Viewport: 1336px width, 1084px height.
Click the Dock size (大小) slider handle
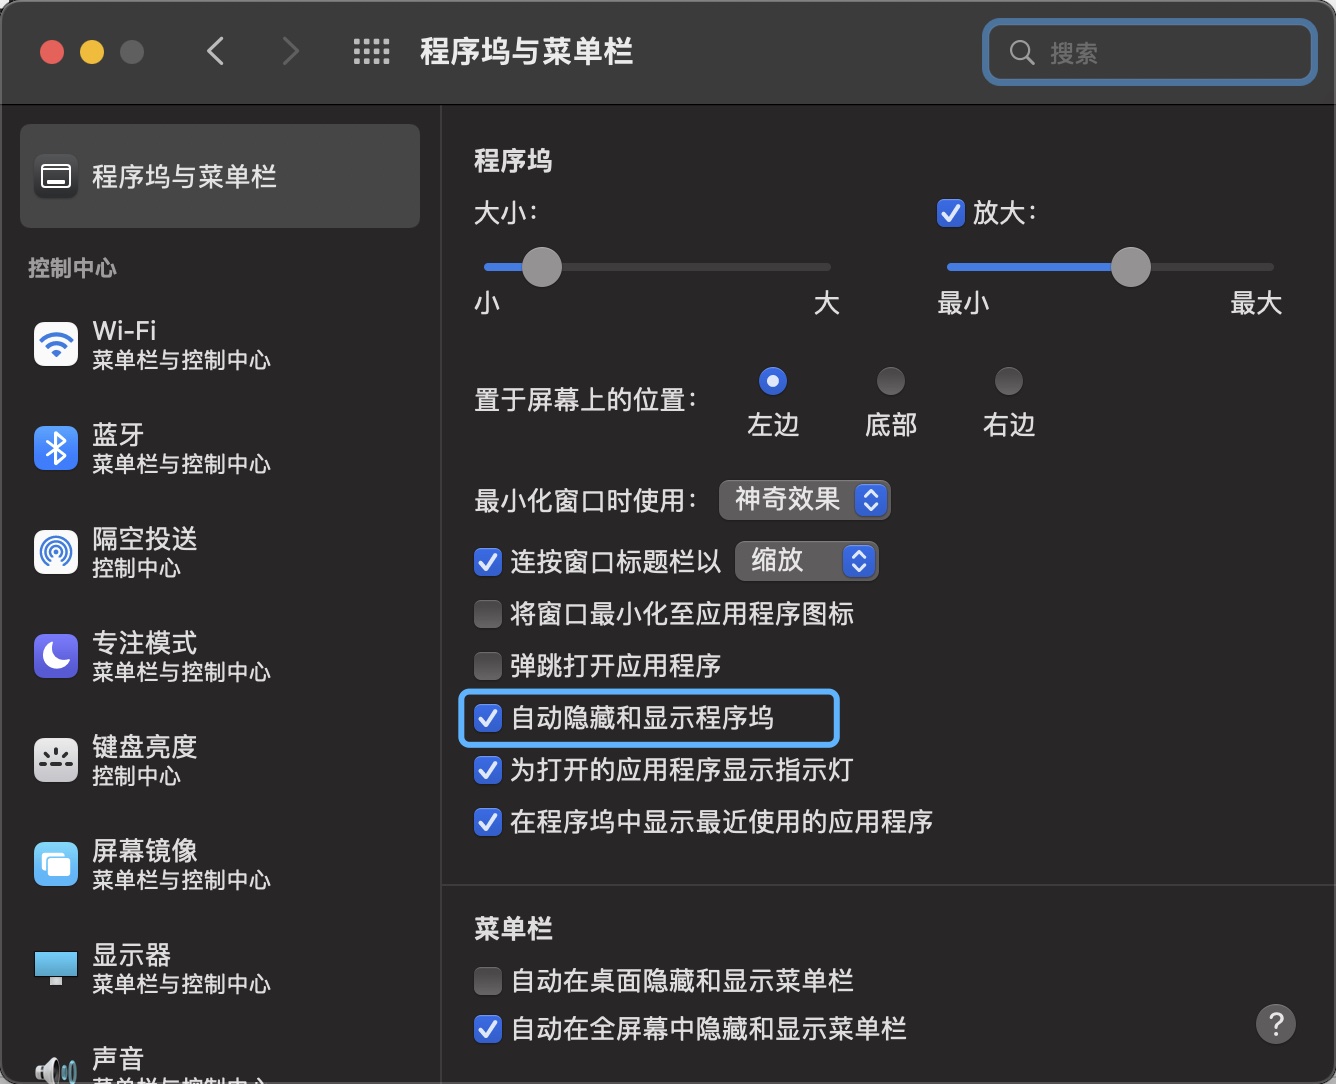[542, 267]
